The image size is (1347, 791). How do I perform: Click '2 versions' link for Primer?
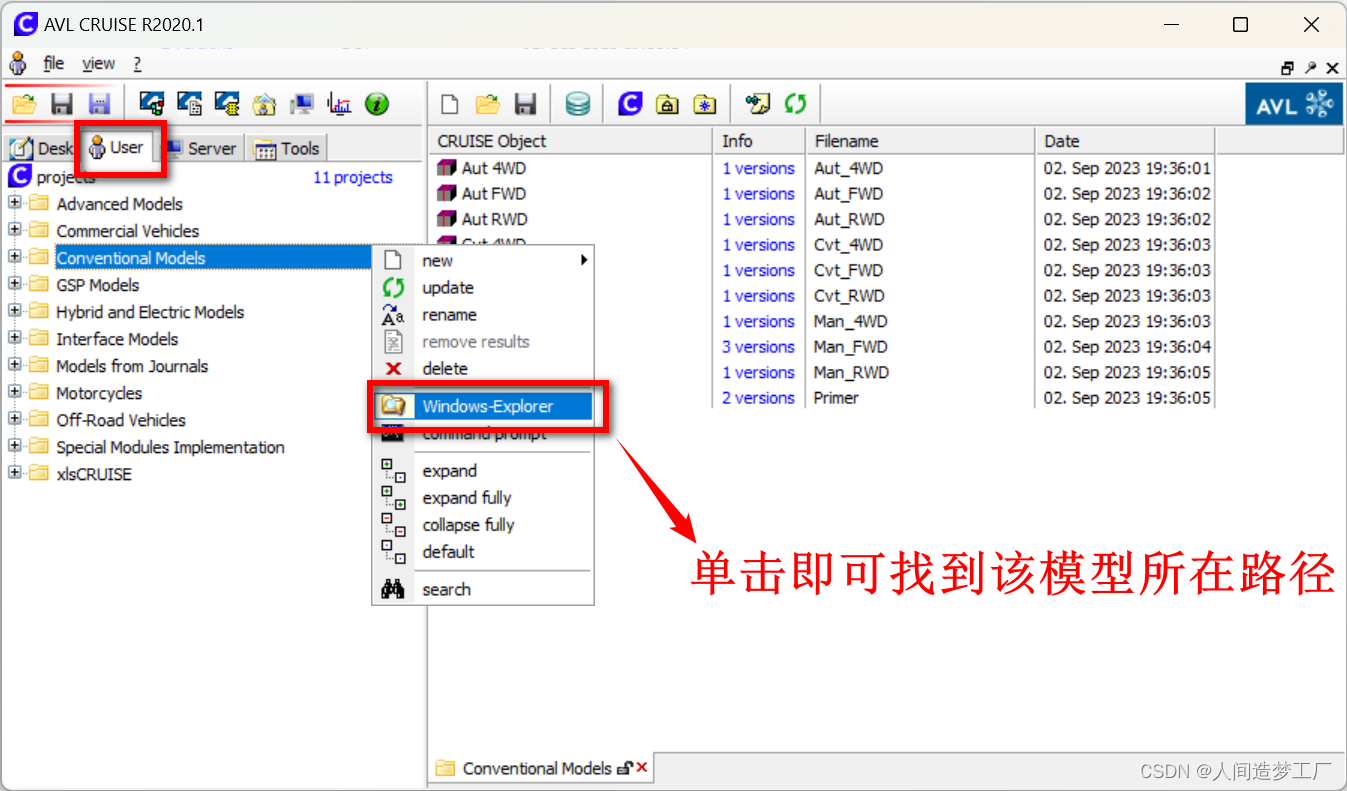[758, 398]
